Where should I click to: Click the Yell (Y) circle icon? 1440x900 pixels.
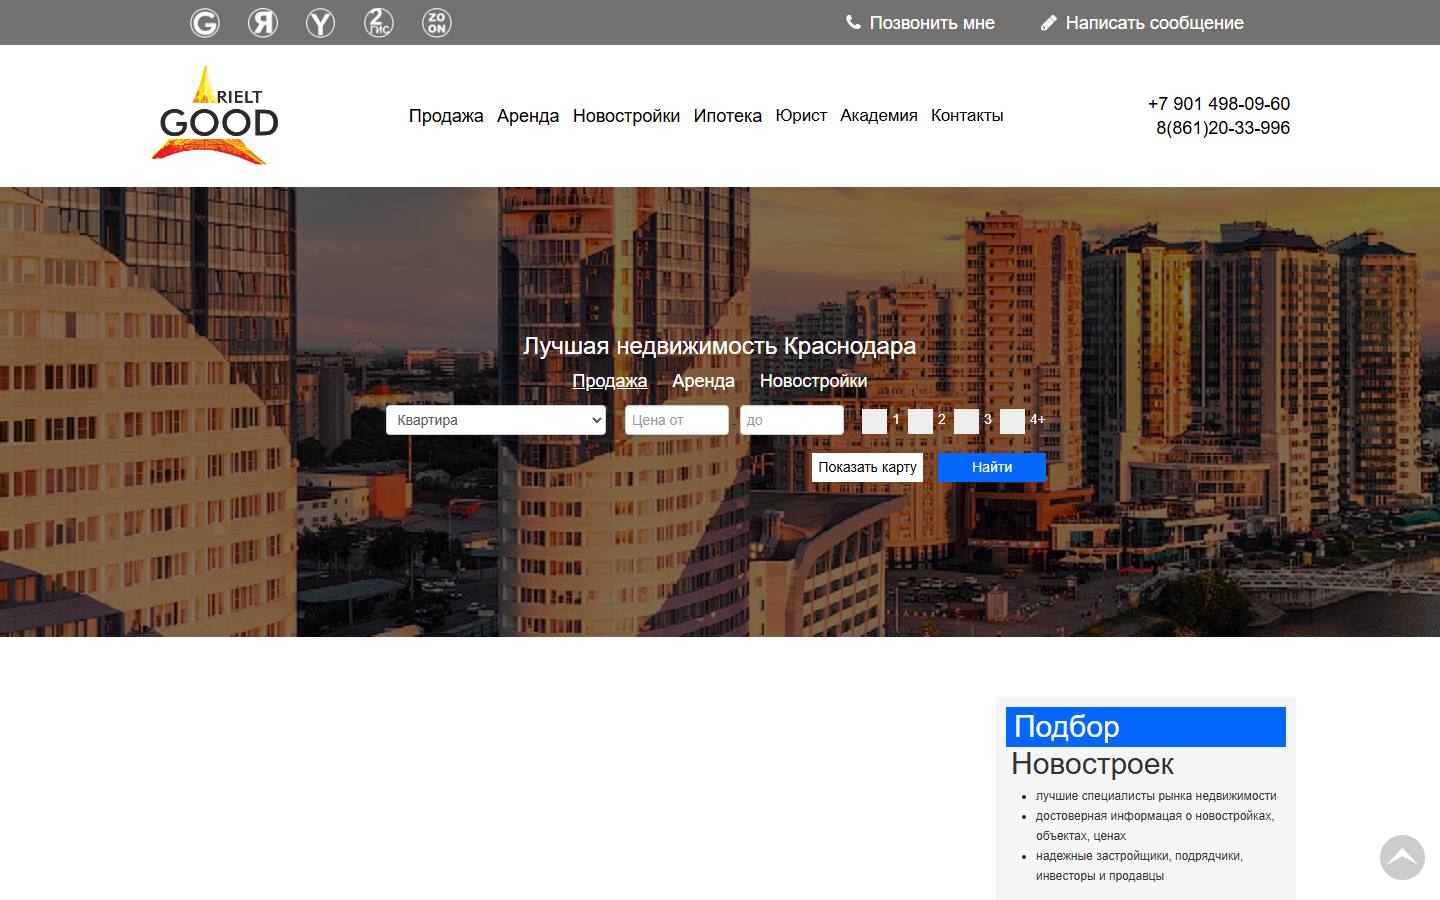[x=320, y=23]
